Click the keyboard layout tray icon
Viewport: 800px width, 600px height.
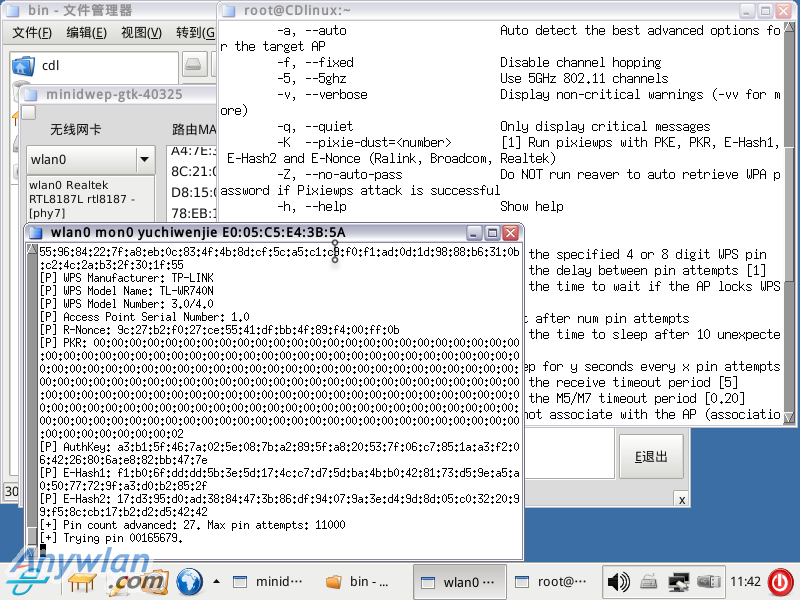(648, 582)
